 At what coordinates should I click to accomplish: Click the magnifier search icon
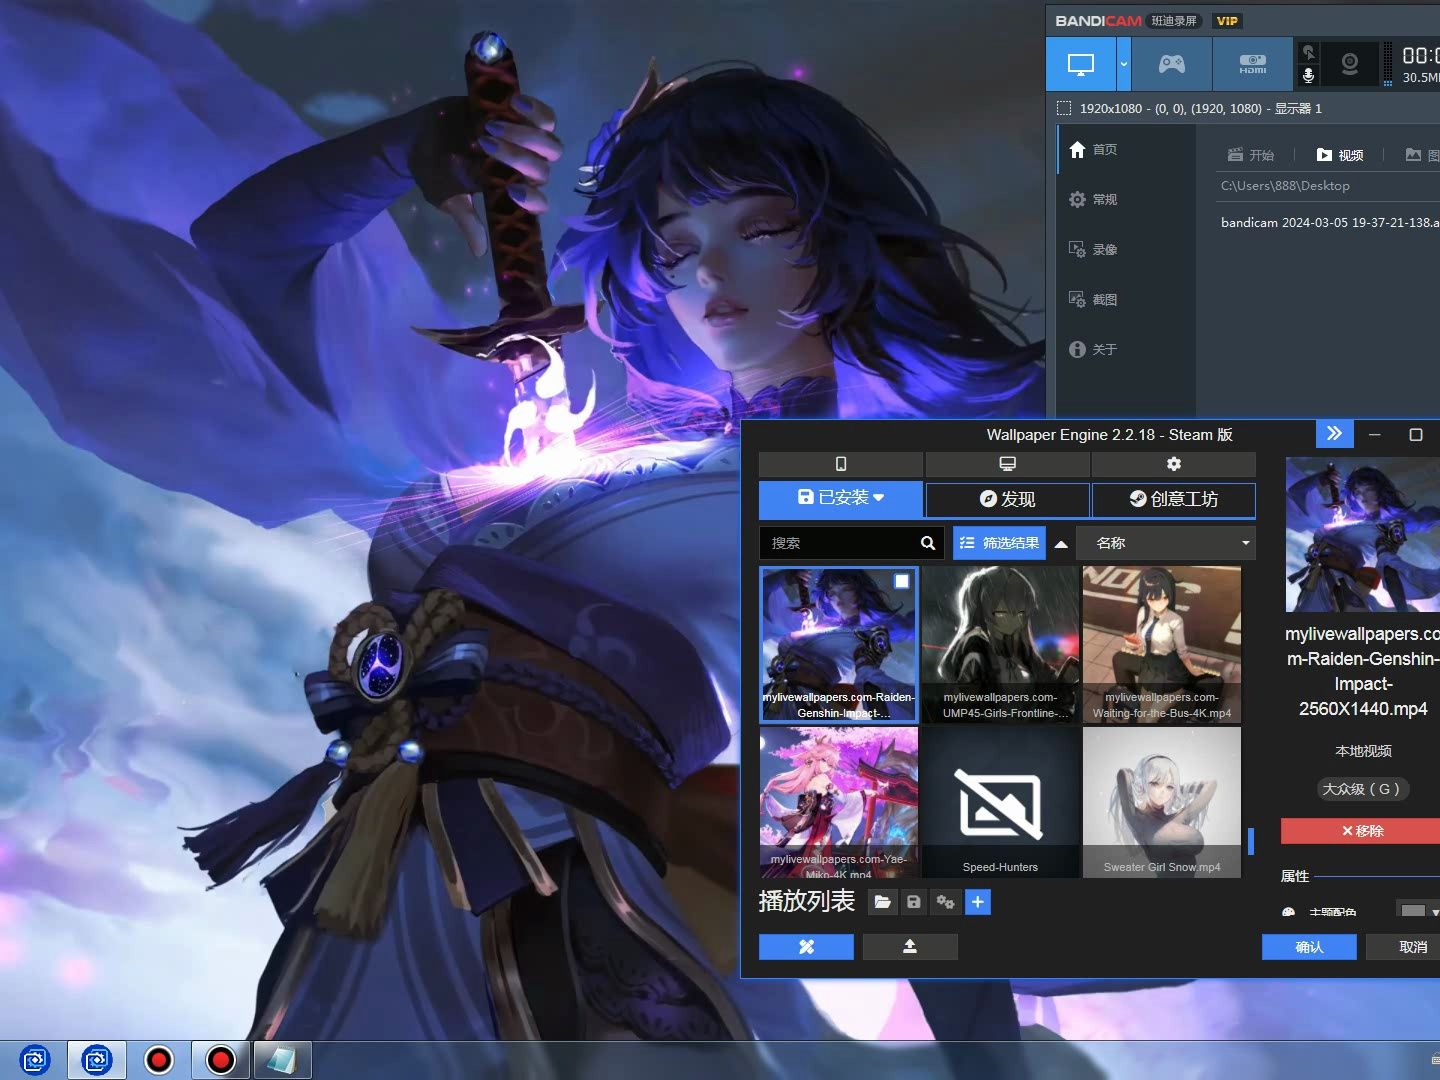tap(928, 543)
